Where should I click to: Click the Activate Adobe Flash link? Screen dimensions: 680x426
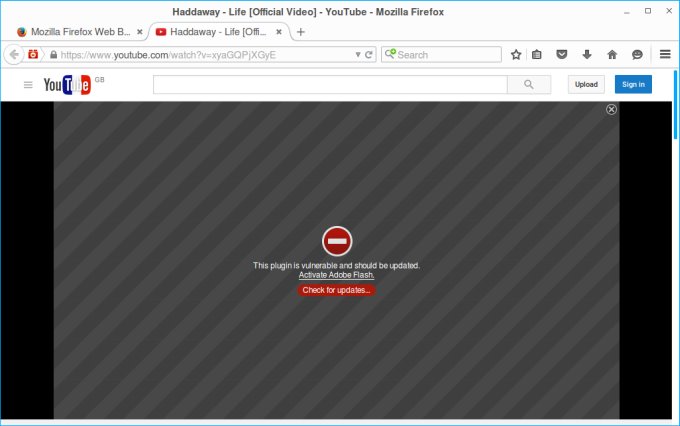337,275
